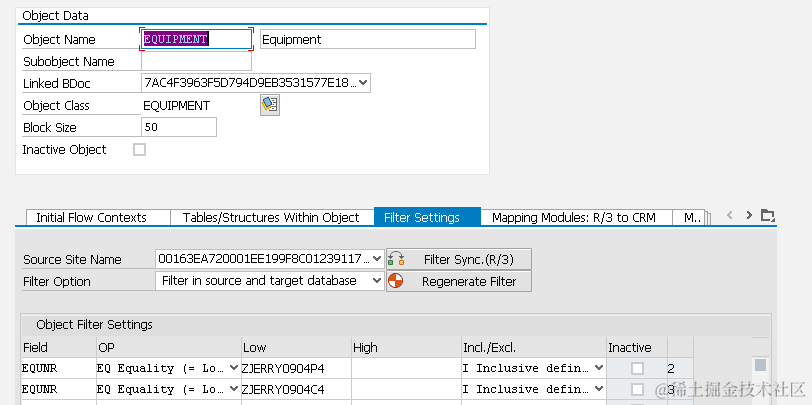The width and height of the screenshot is (812, 405).
Task: Expand the Linked BDoc dropdown
Action: click(x=364, y=83)
